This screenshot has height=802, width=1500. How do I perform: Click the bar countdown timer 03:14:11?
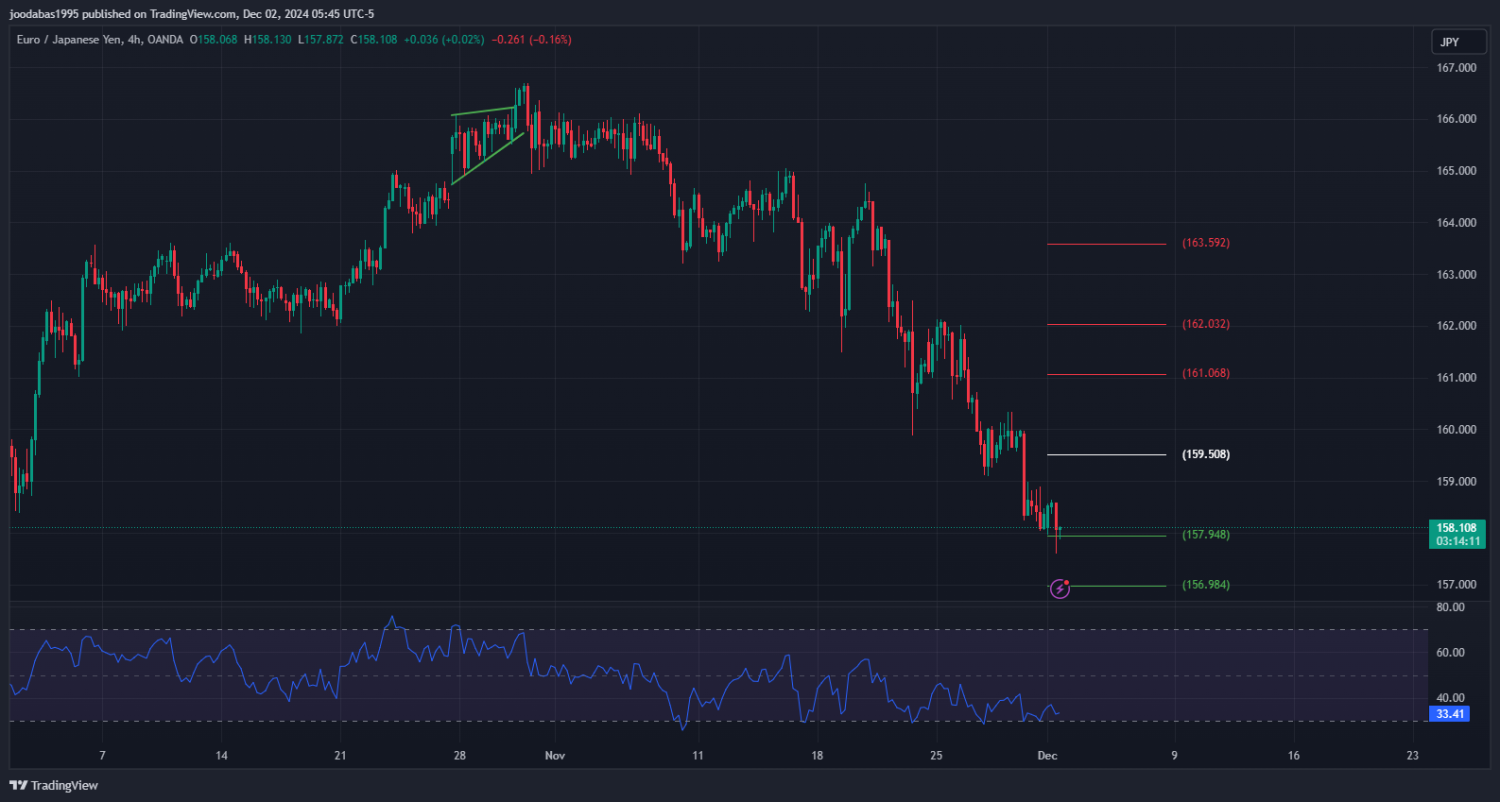1457,541
